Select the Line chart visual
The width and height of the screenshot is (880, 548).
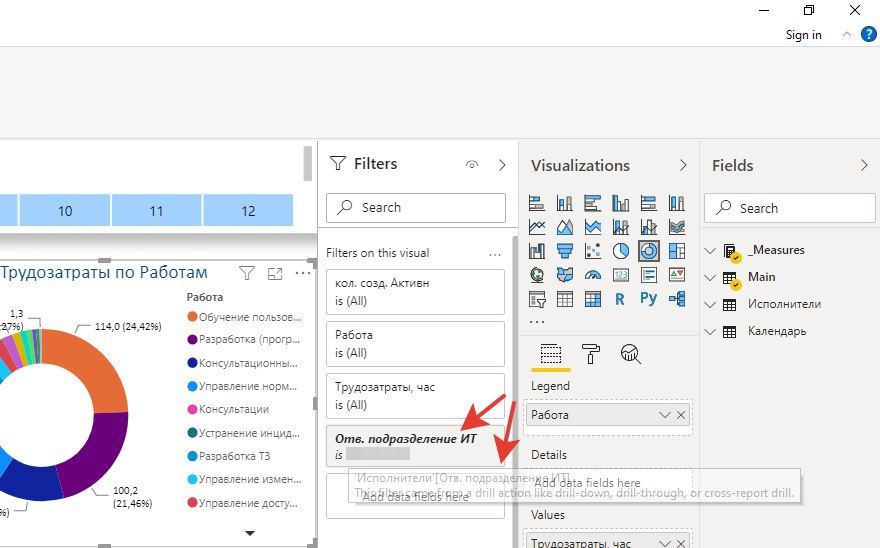coord(537,227)
